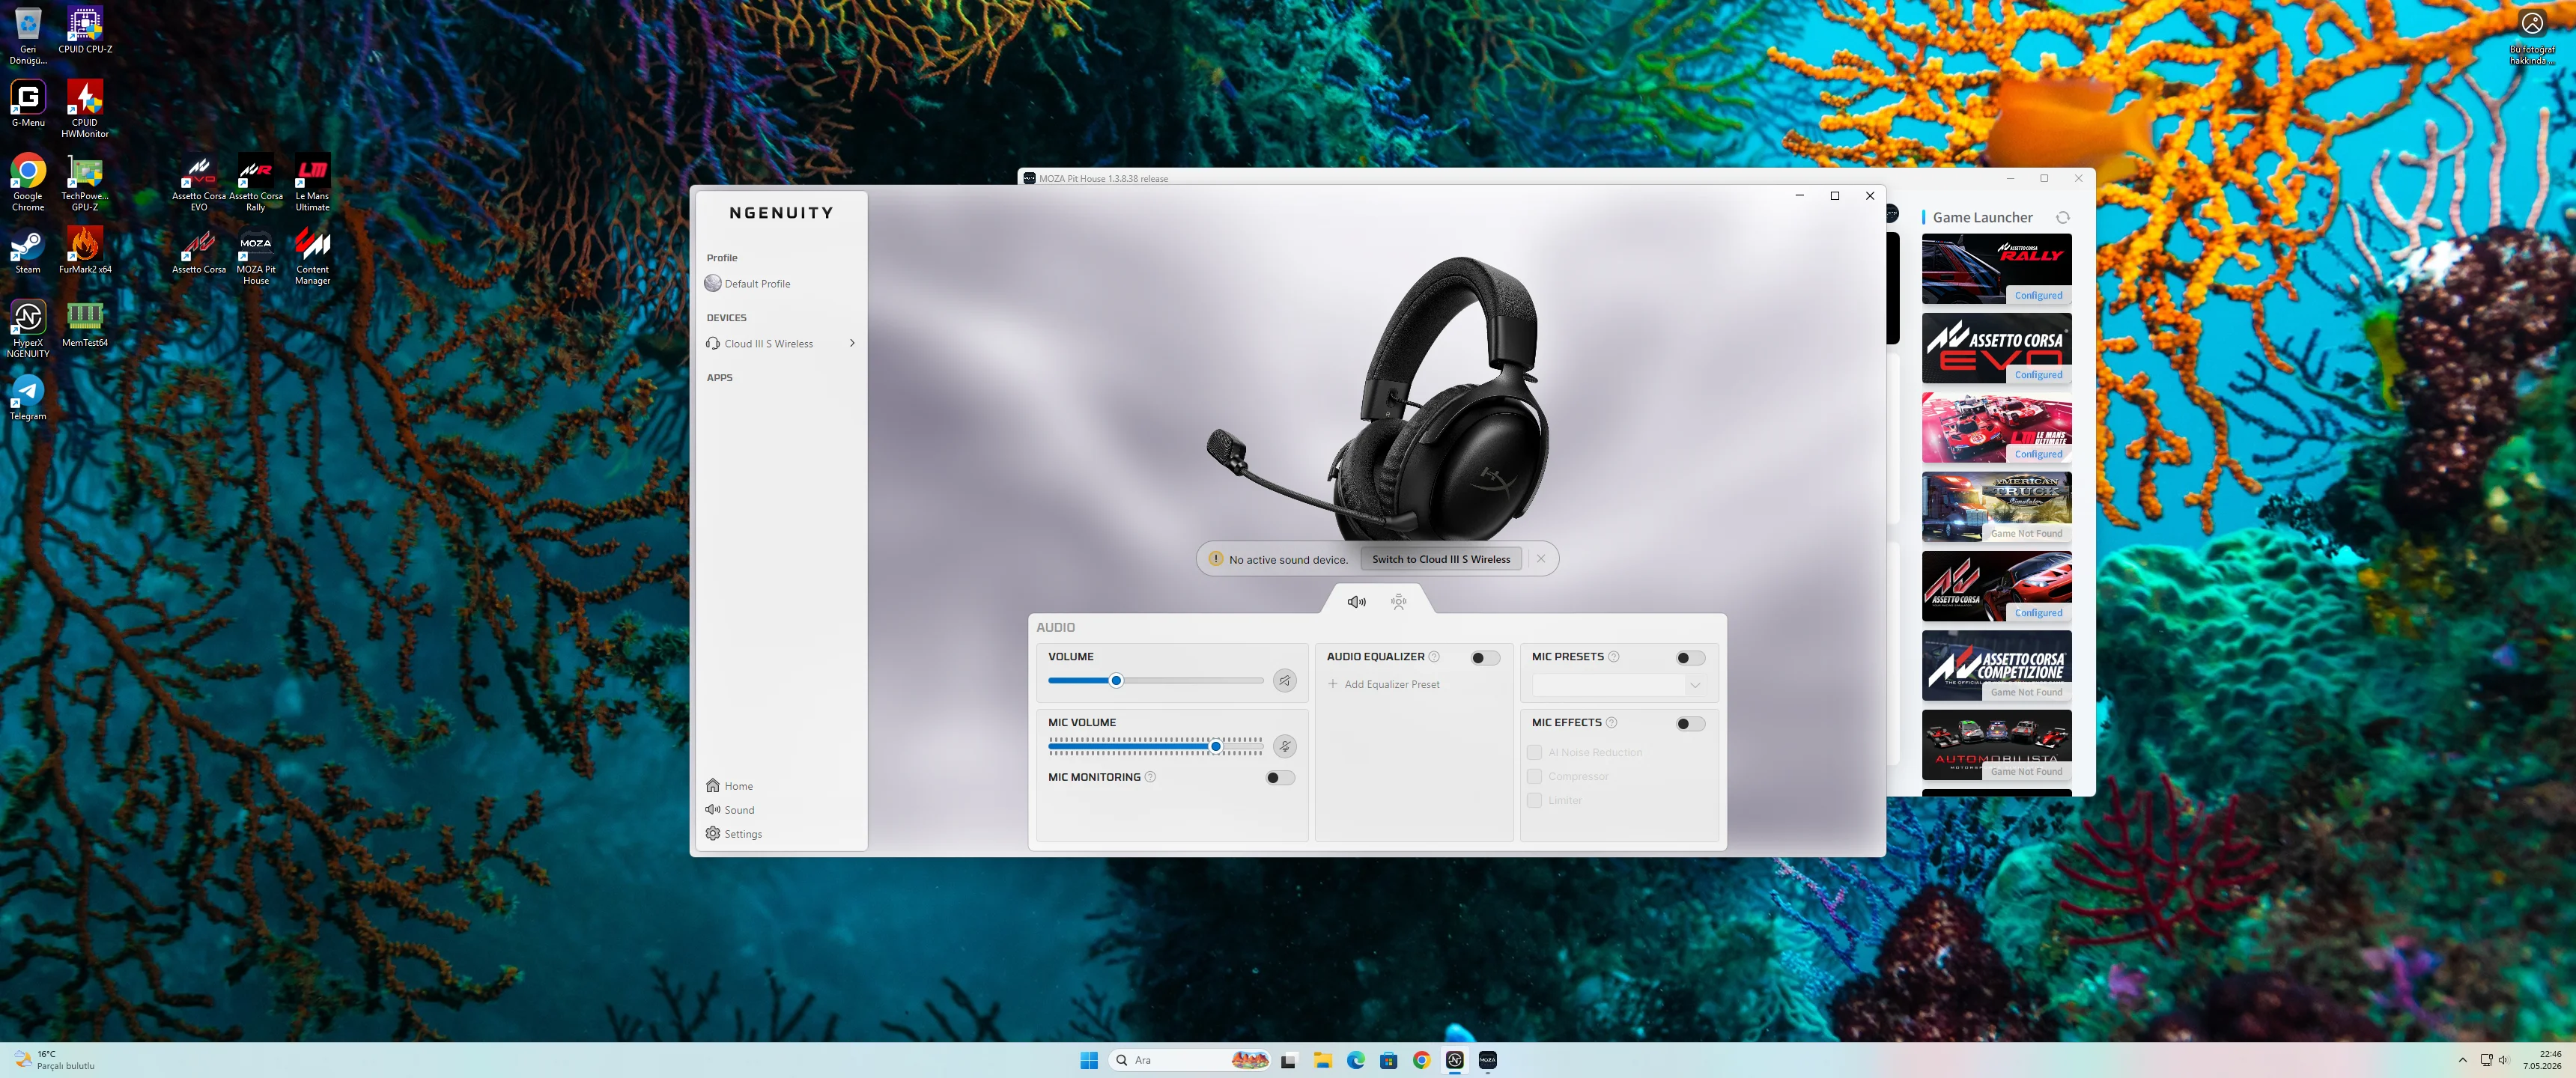This screenshot has height=1078, width=2576.
Task: Show help for Mic Effects
Action: (1611, 723)
